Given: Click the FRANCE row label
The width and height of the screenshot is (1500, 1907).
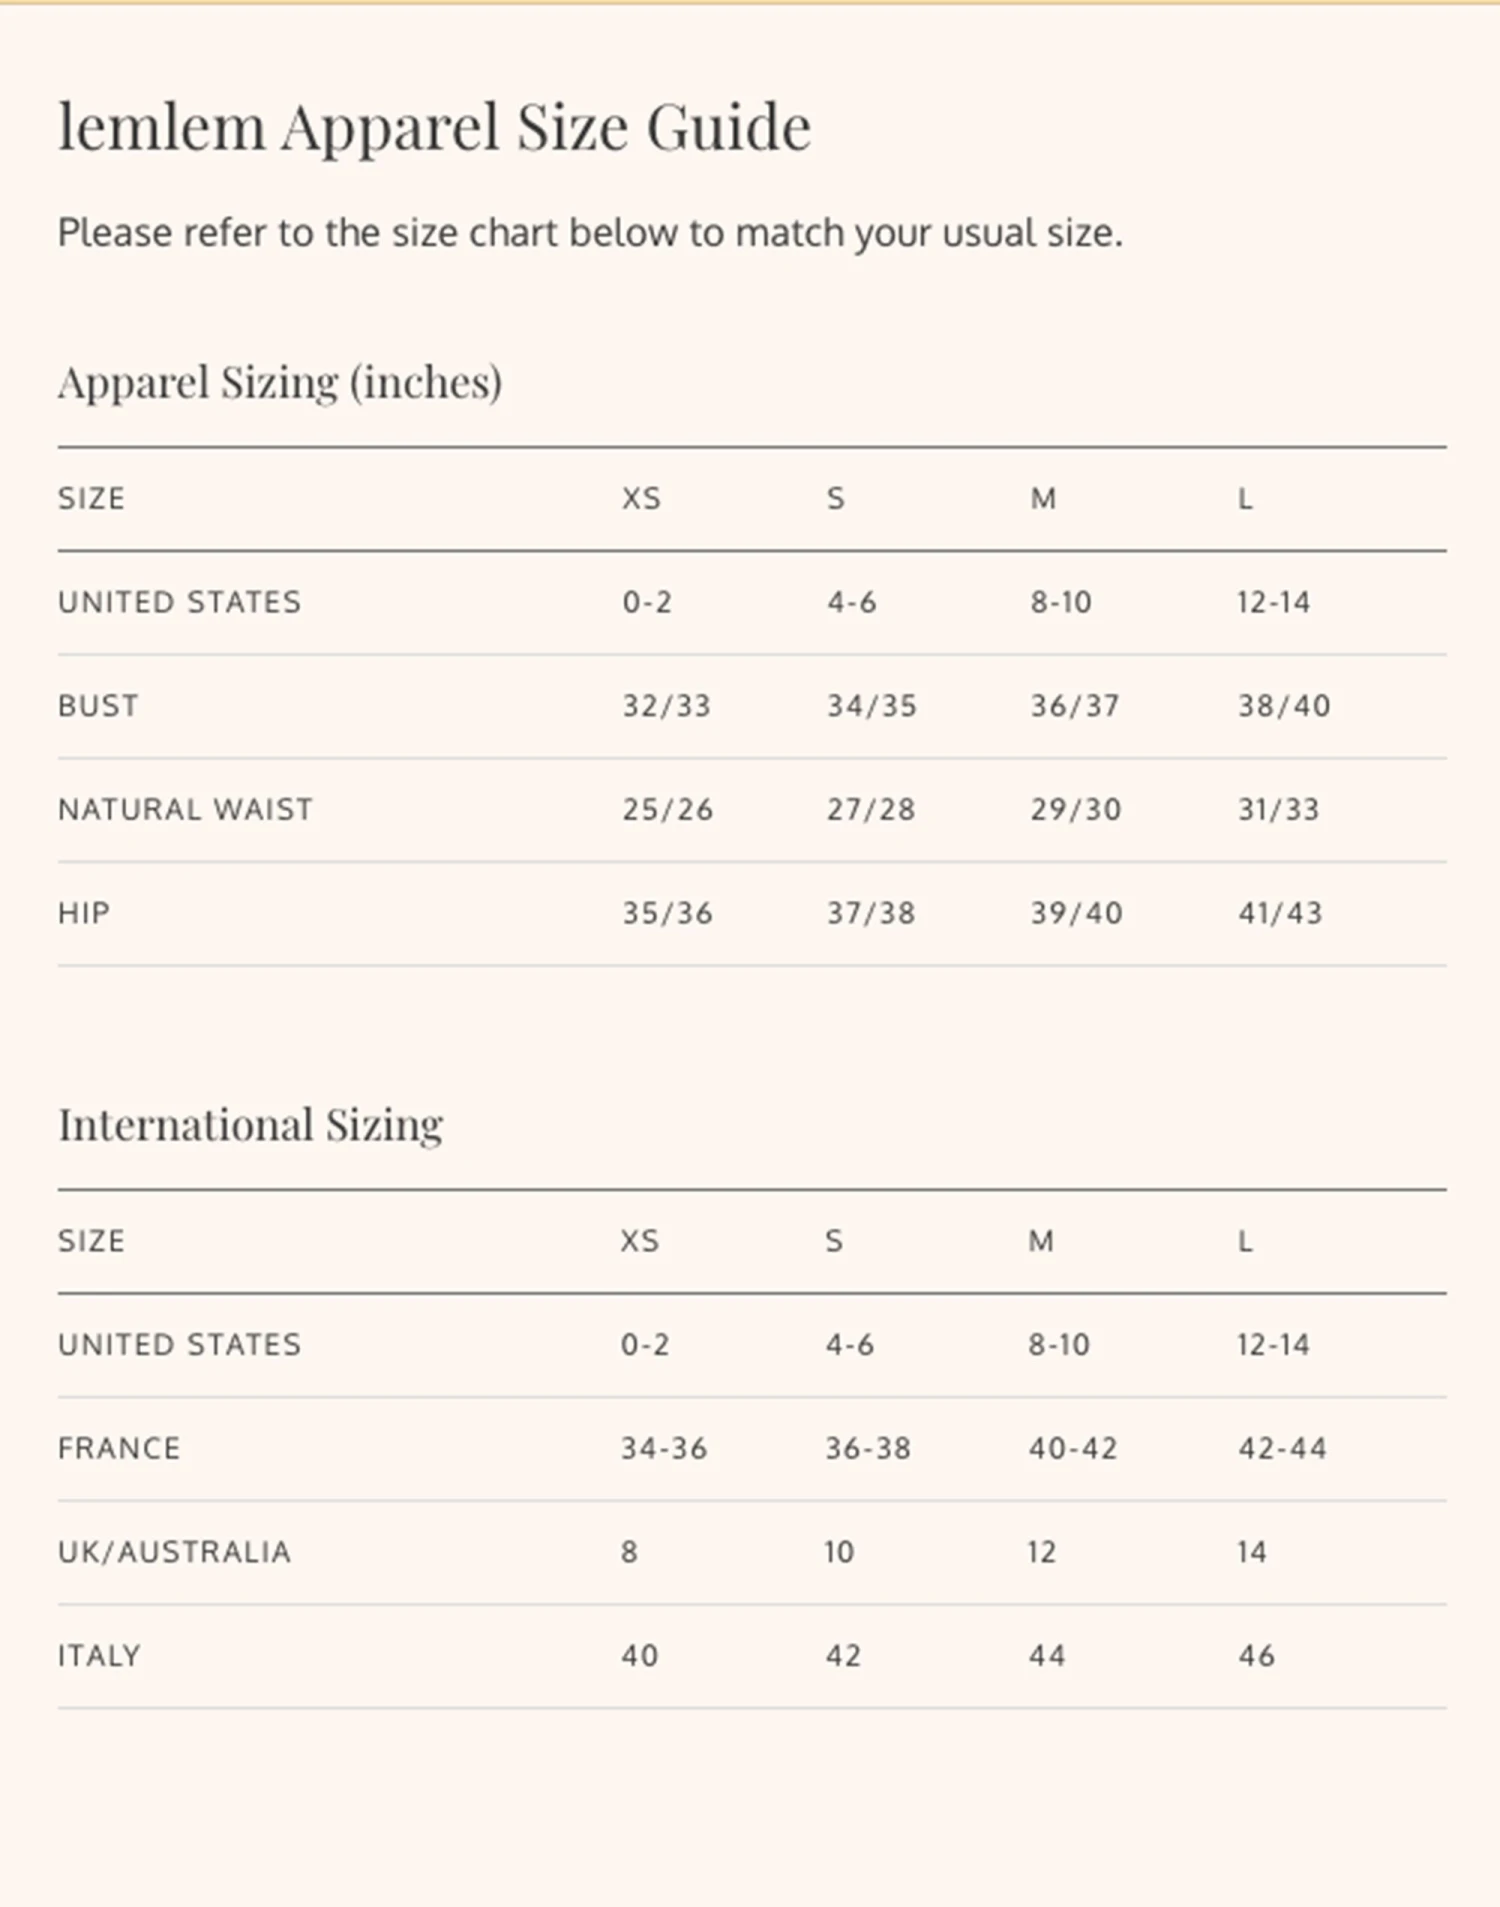Looking at the screenshot, I should pos(119,1448).
